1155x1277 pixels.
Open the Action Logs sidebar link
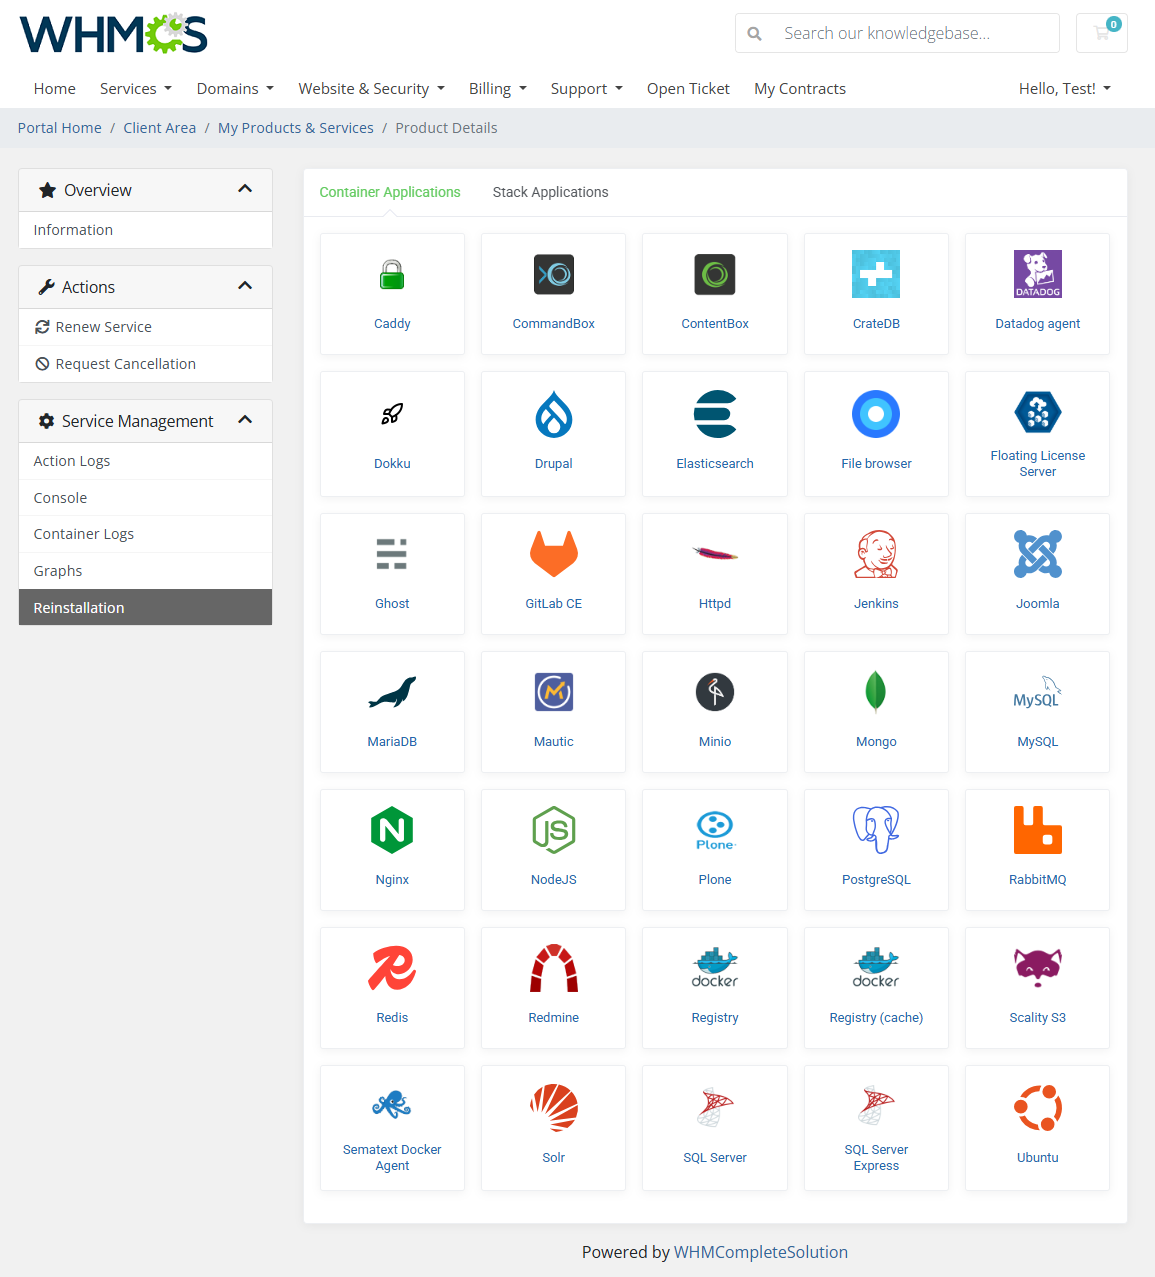point(145,461)
